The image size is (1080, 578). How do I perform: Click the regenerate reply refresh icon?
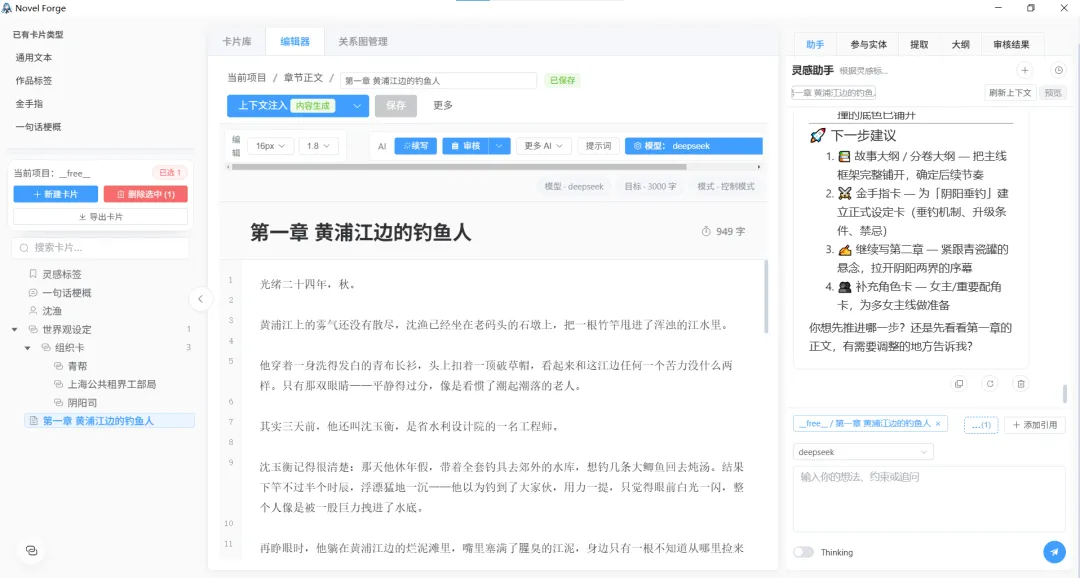coord(990,384)
